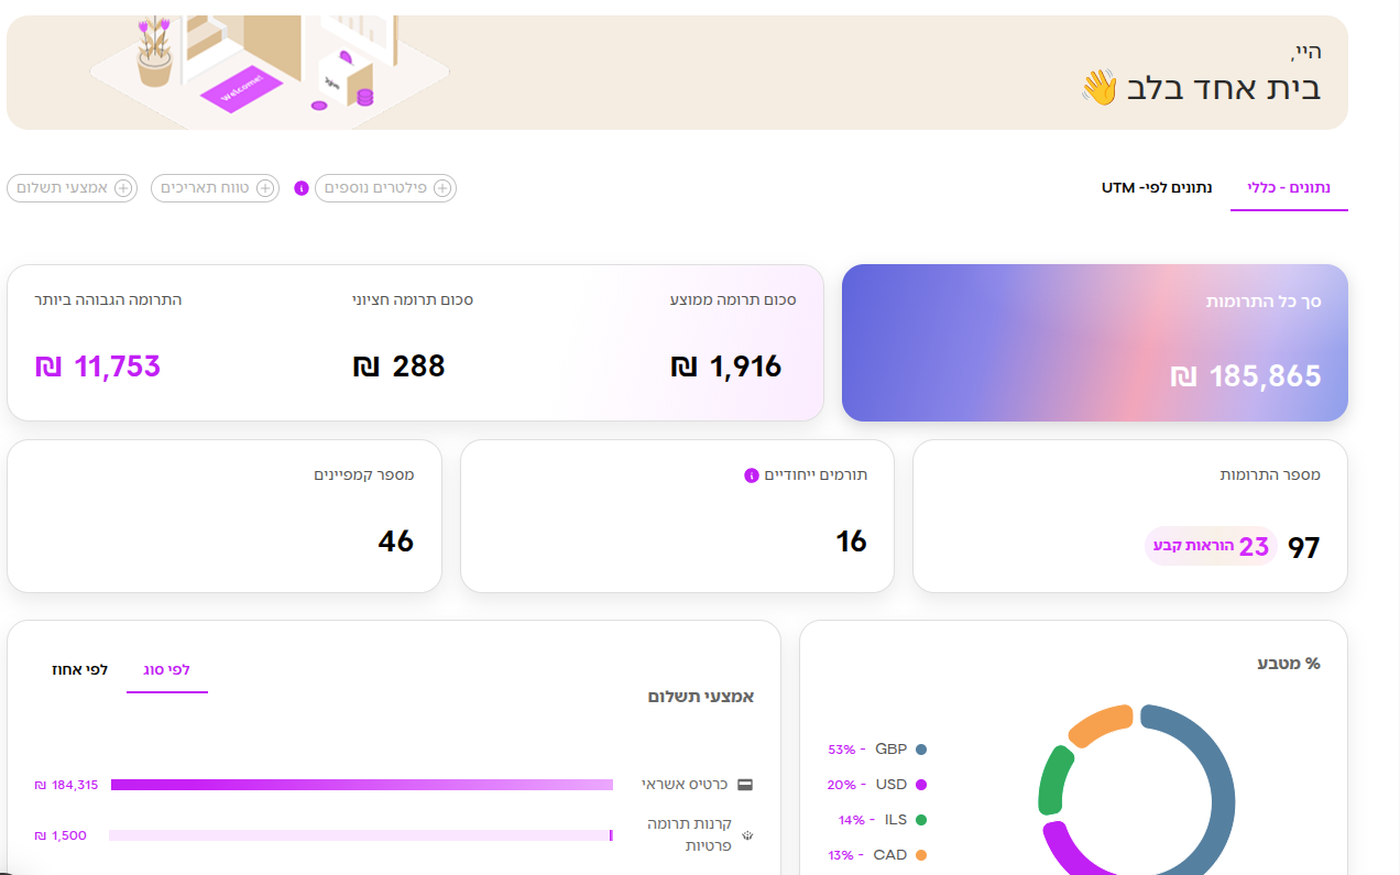This screenshot has height=875, width=1400.
Task: Switch to נתונים - כללי tab
Action: tap(1288, 188)
